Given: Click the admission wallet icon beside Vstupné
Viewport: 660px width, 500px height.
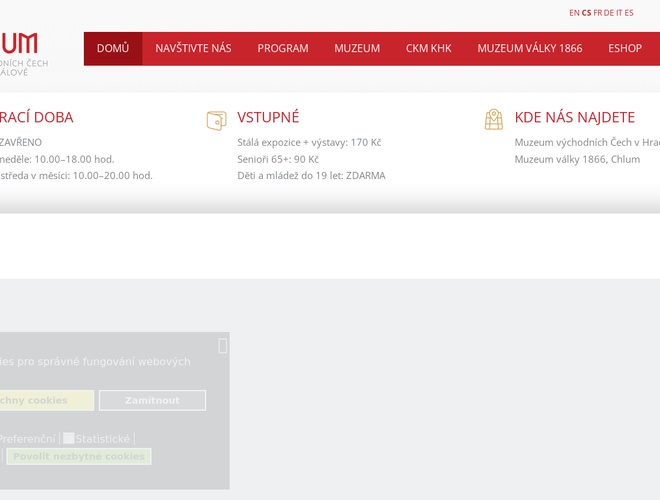Looking at the screenshot, I should (x=216, y=120).
